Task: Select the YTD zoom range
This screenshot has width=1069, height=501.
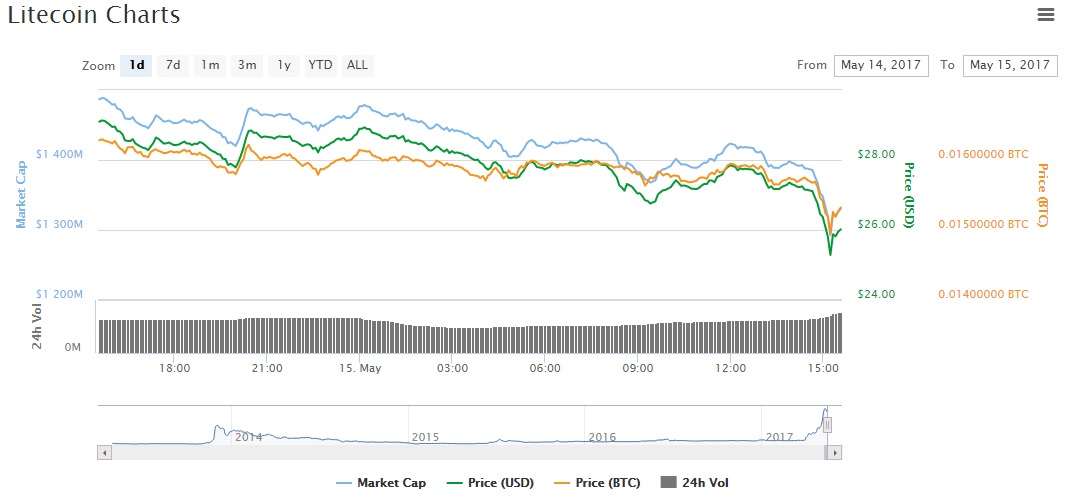Action: (x=320, y=65)
